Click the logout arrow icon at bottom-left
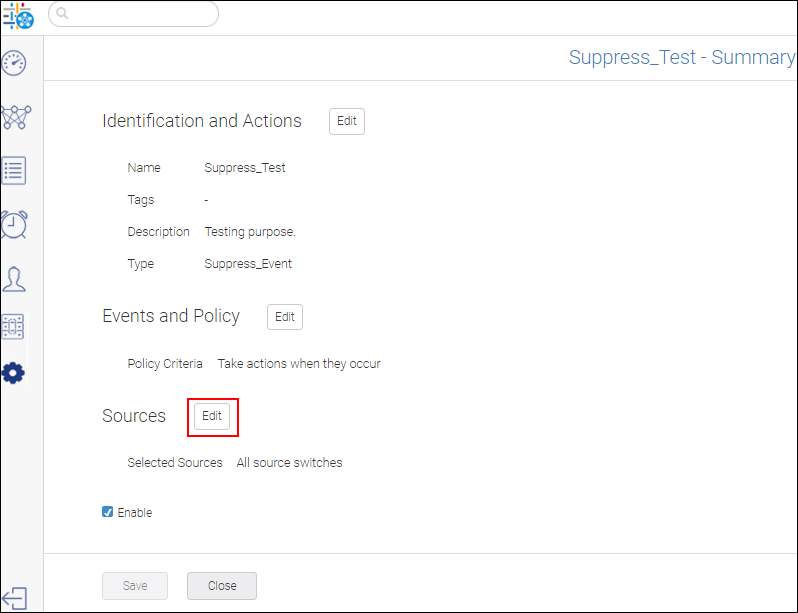Viewport: 798px width, 613px height. point(14,597)
